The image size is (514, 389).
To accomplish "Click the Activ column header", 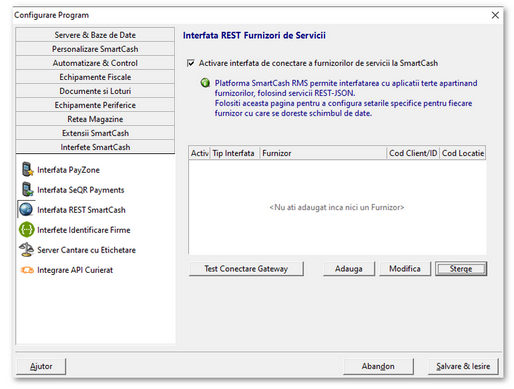I will [199, 153].
